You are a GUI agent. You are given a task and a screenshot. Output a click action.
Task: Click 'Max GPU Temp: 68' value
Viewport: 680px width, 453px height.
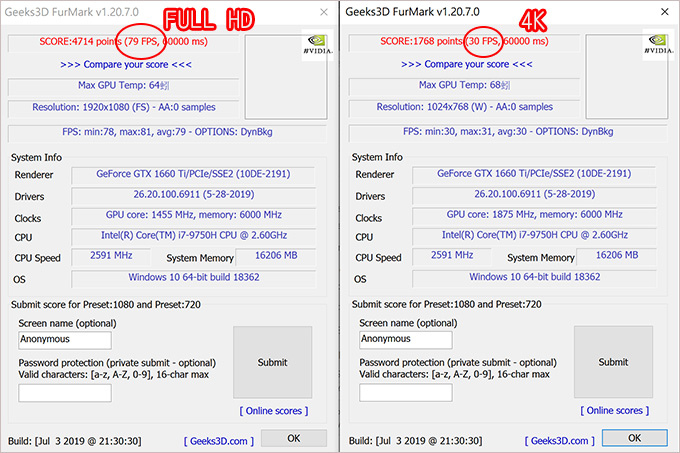[x=464, y=85]
